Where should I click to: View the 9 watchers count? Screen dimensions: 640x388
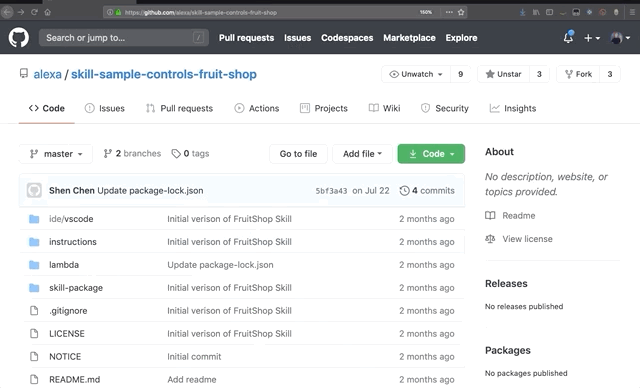460,74
